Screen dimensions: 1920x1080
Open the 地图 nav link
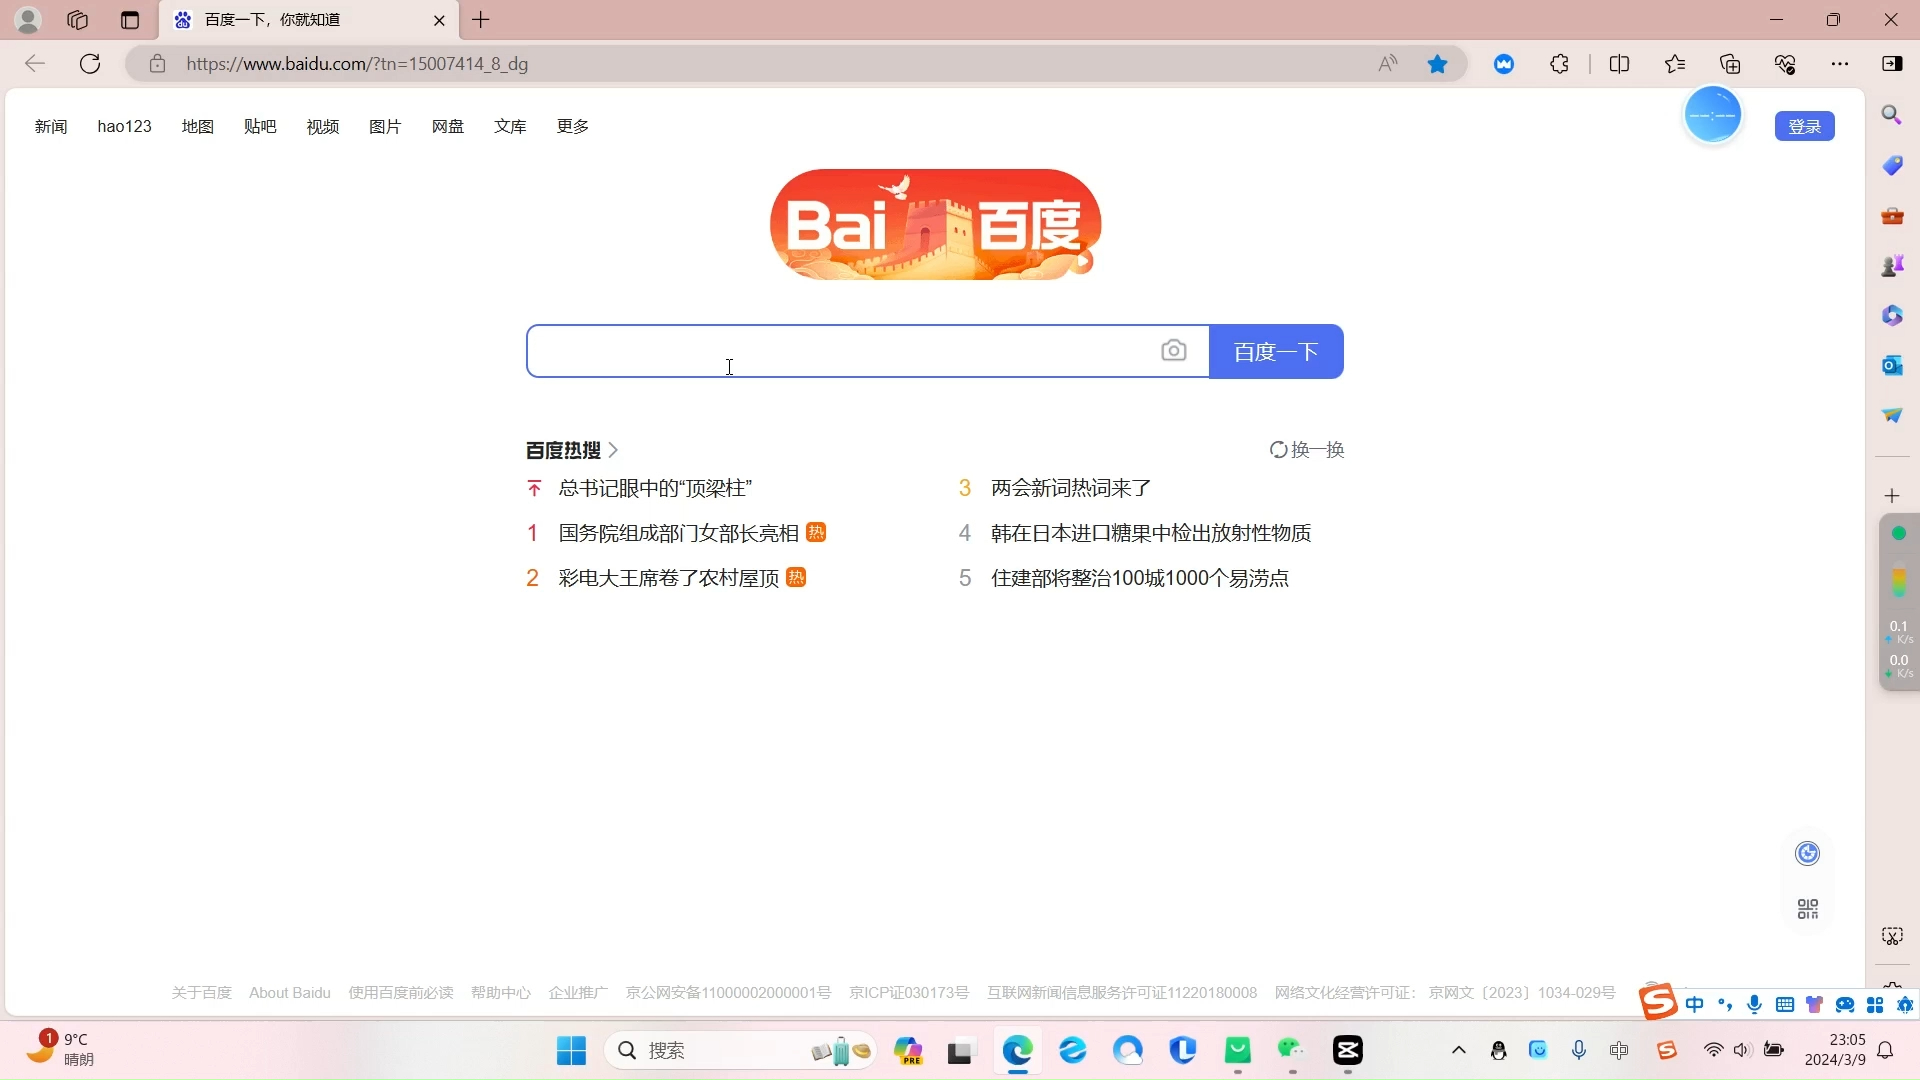(198, 126)
